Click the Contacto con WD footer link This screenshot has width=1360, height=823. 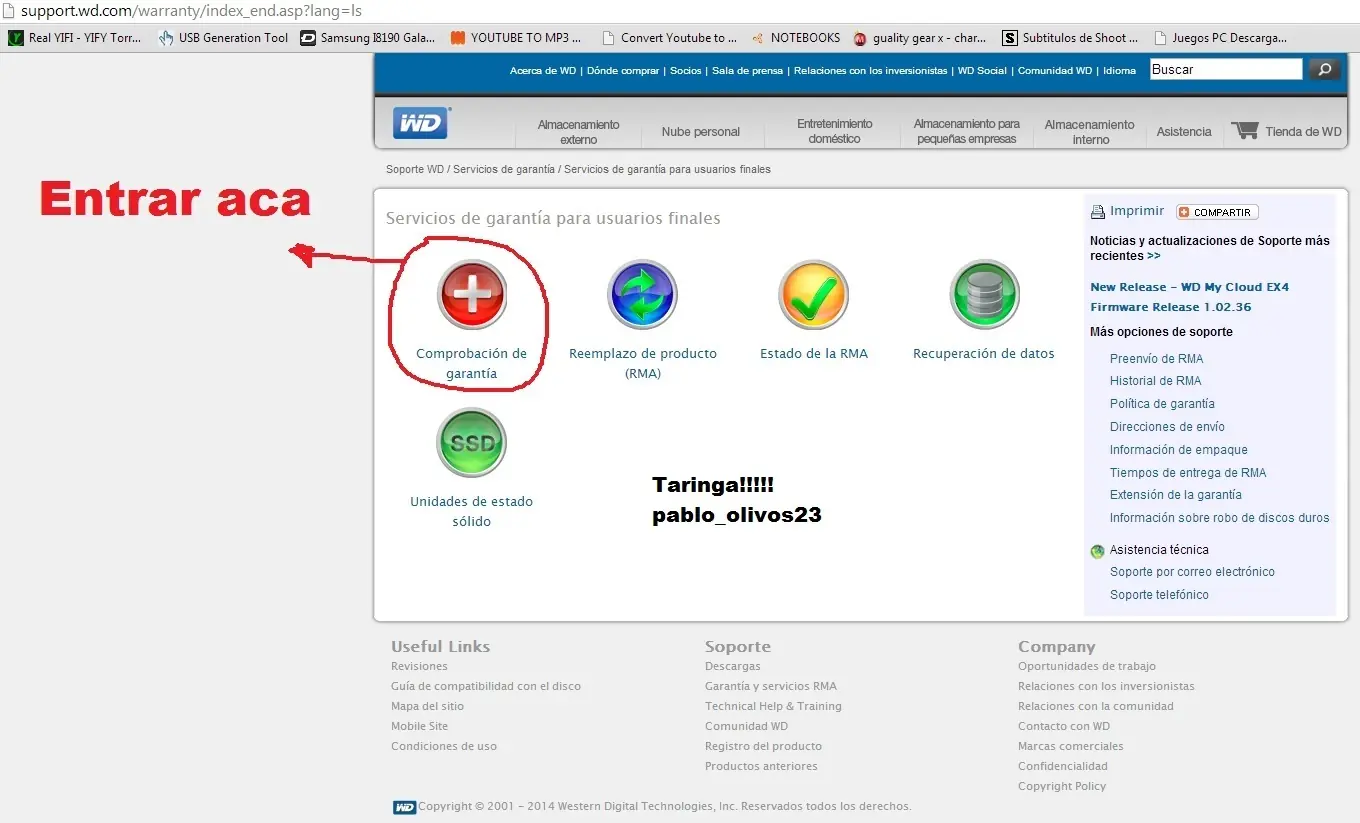pos(1064,727)
